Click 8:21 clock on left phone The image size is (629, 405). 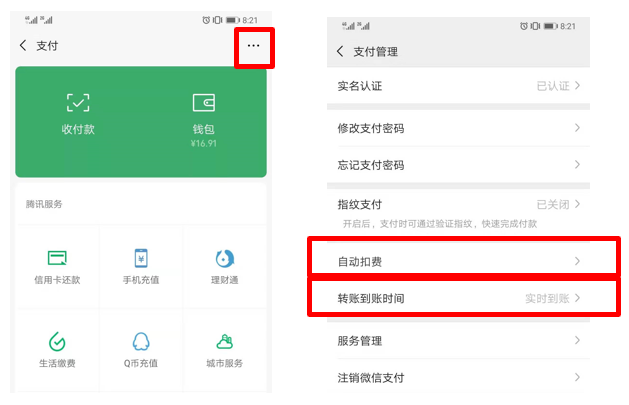click(250, 20)
